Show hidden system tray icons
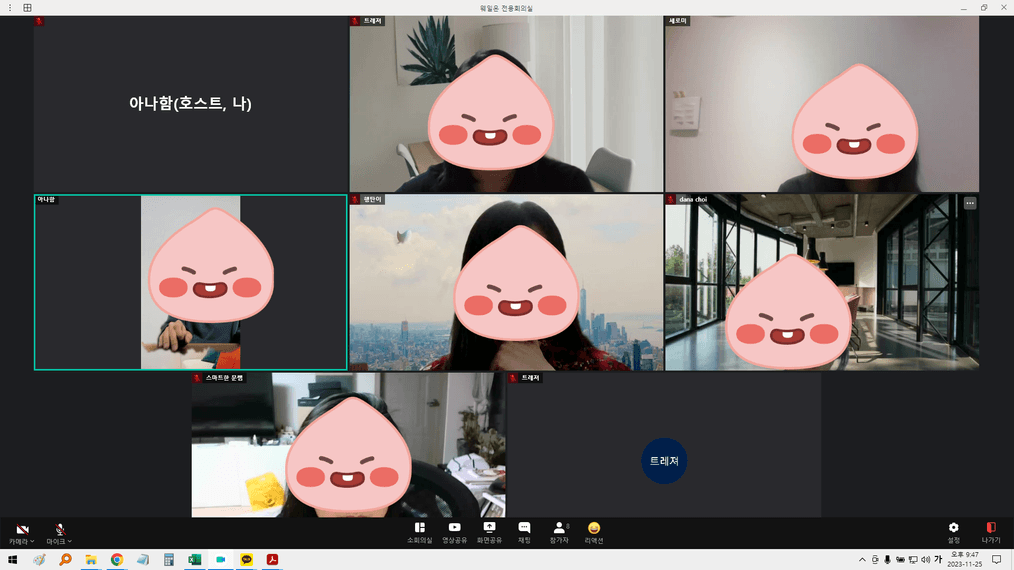The height and width of the screenshot is (570, 1014). tap(862, 560)
